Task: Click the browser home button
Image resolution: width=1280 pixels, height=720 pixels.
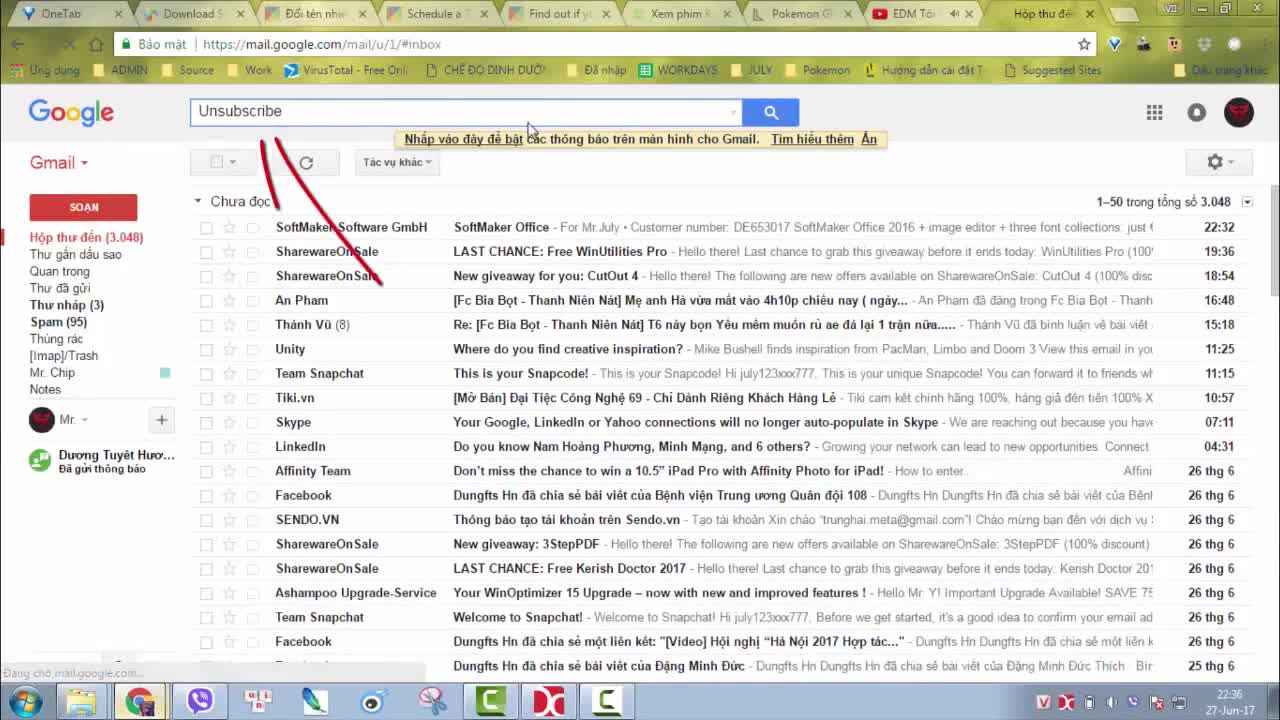Action: (96, 44)
